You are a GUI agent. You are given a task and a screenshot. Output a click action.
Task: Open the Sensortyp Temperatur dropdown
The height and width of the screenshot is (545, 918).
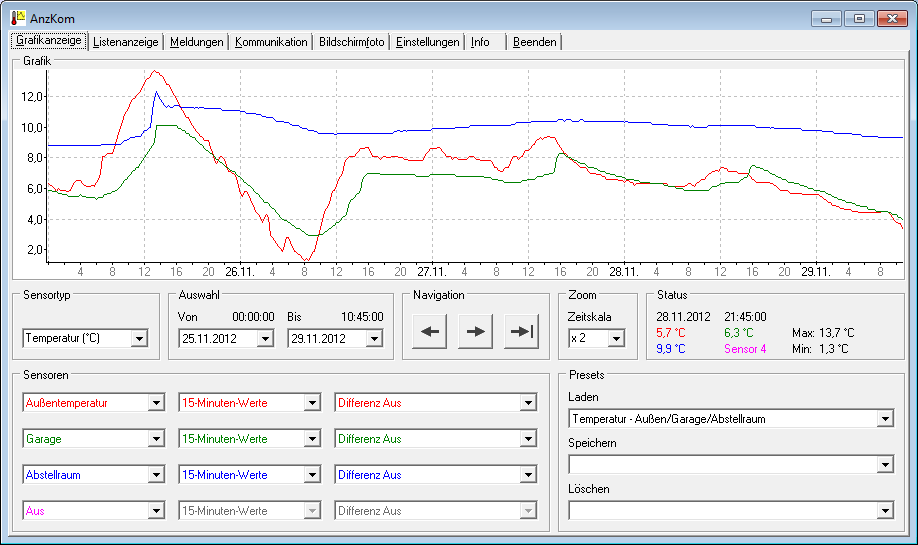[x=139, y=339]
